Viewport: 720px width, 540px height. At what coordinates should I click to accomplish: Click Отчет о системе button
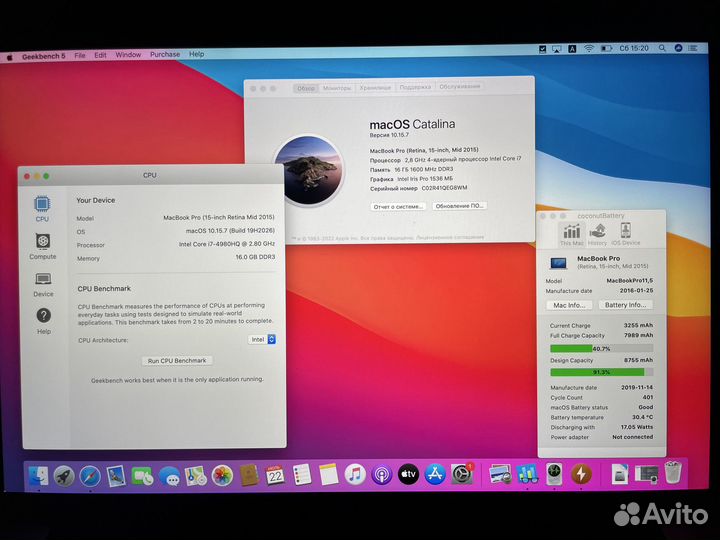click(398, 207)
